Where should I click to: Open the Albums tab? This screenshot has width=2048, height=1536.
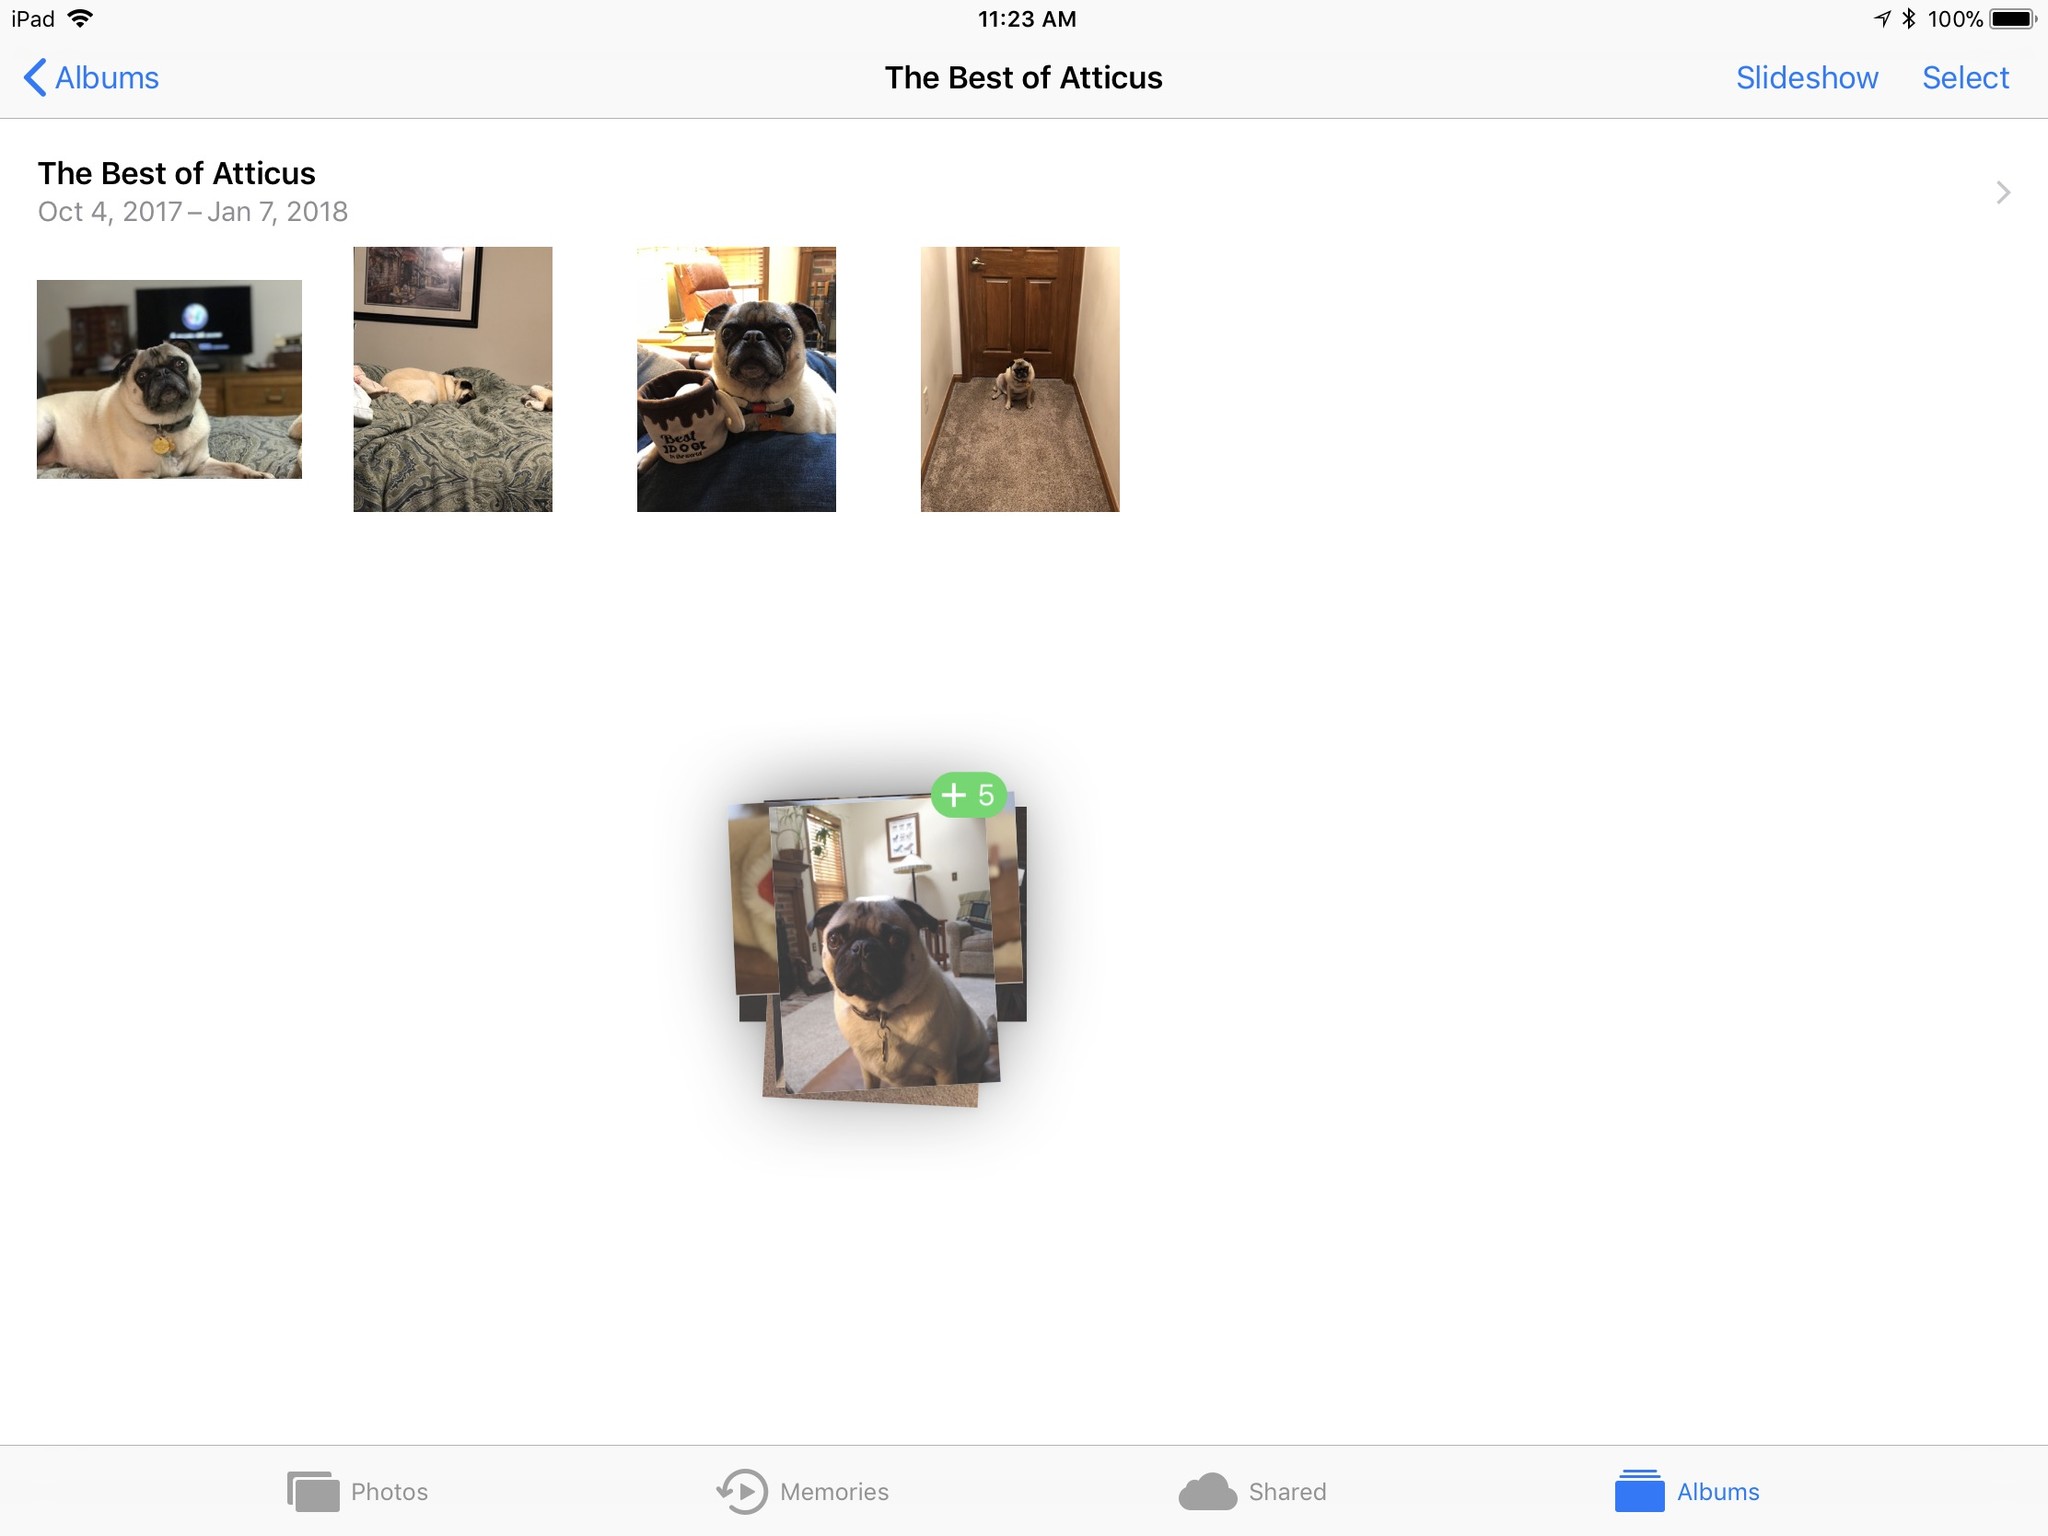[x=1687, y=1491]
